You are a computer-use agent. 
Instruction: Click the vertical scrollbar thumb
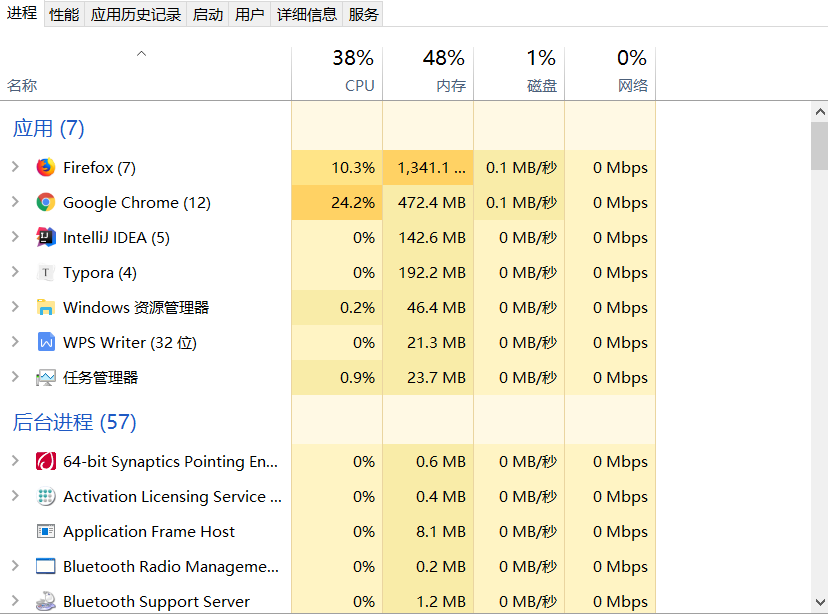pyautogui.click(x=819, y=145)
